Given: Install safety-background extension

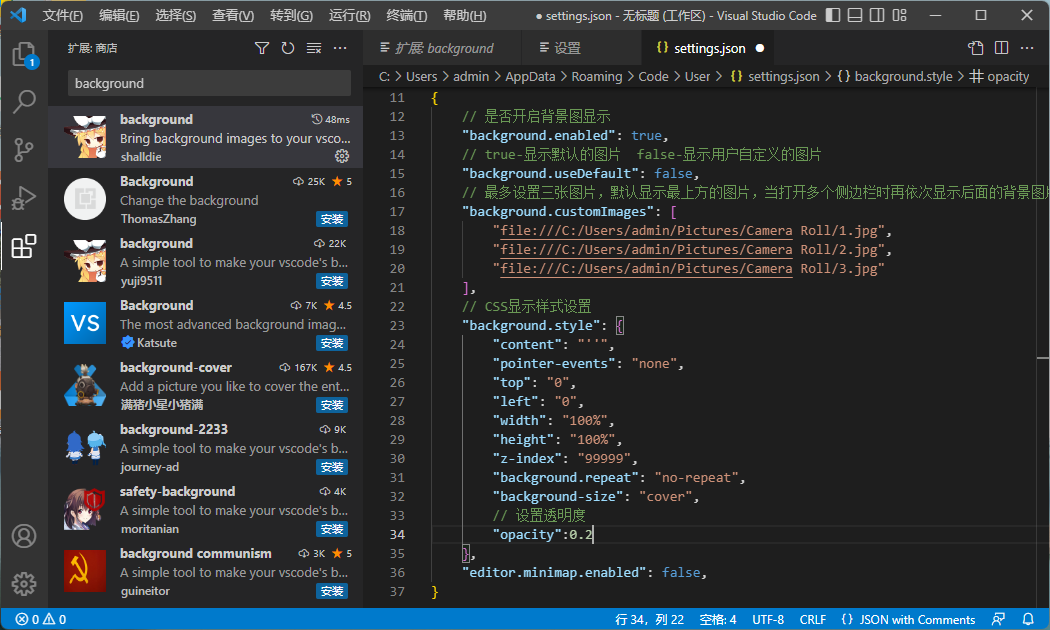Looking at the screenshot, I should click(x=331, y=530).
